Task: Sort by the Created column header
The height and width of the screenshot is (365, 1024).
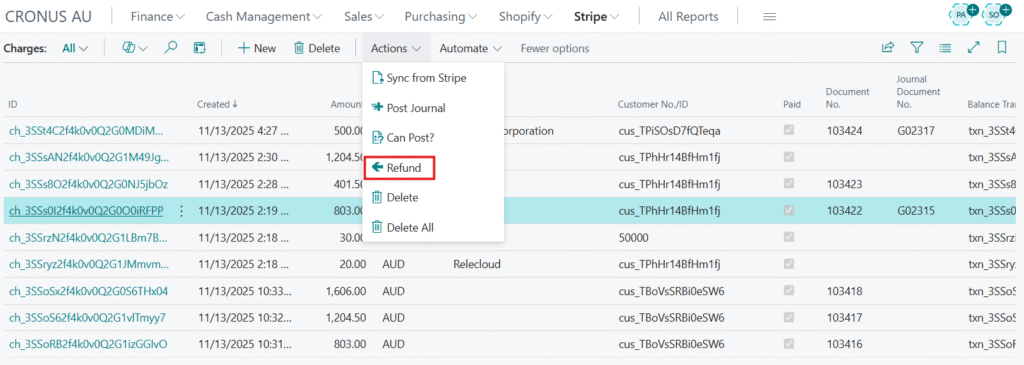Action: (x=217, y=104)
